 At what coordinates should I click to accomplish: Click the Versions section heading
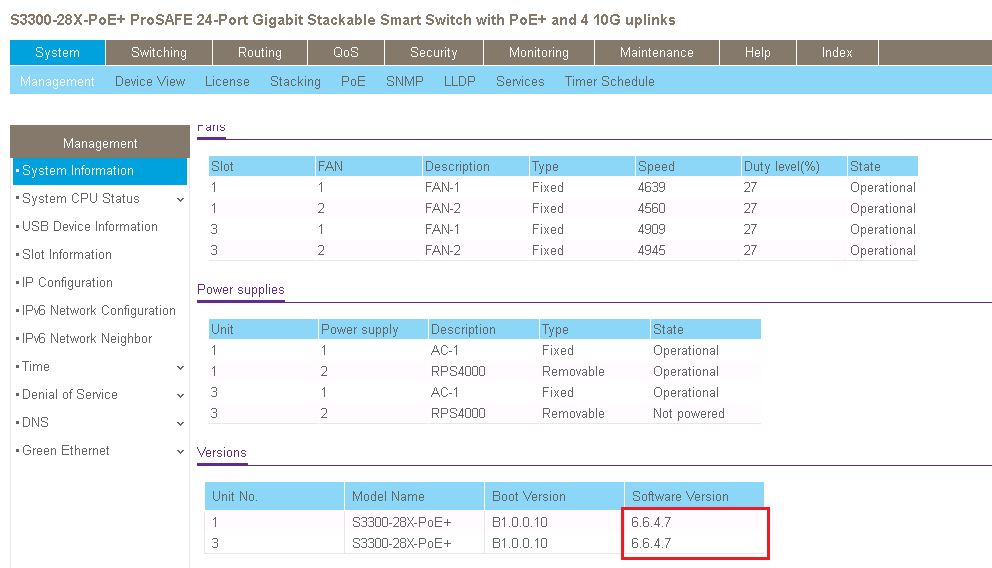coord(221,453)
